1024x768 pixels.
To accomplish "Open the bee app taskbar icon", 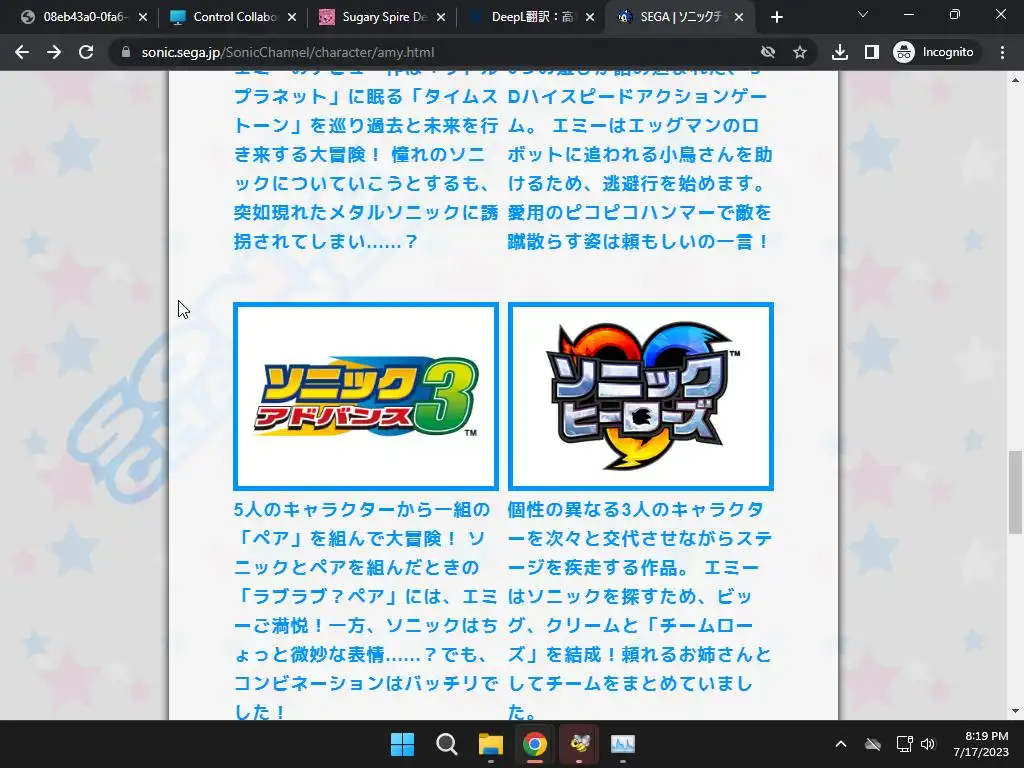I will pos(579,744).
